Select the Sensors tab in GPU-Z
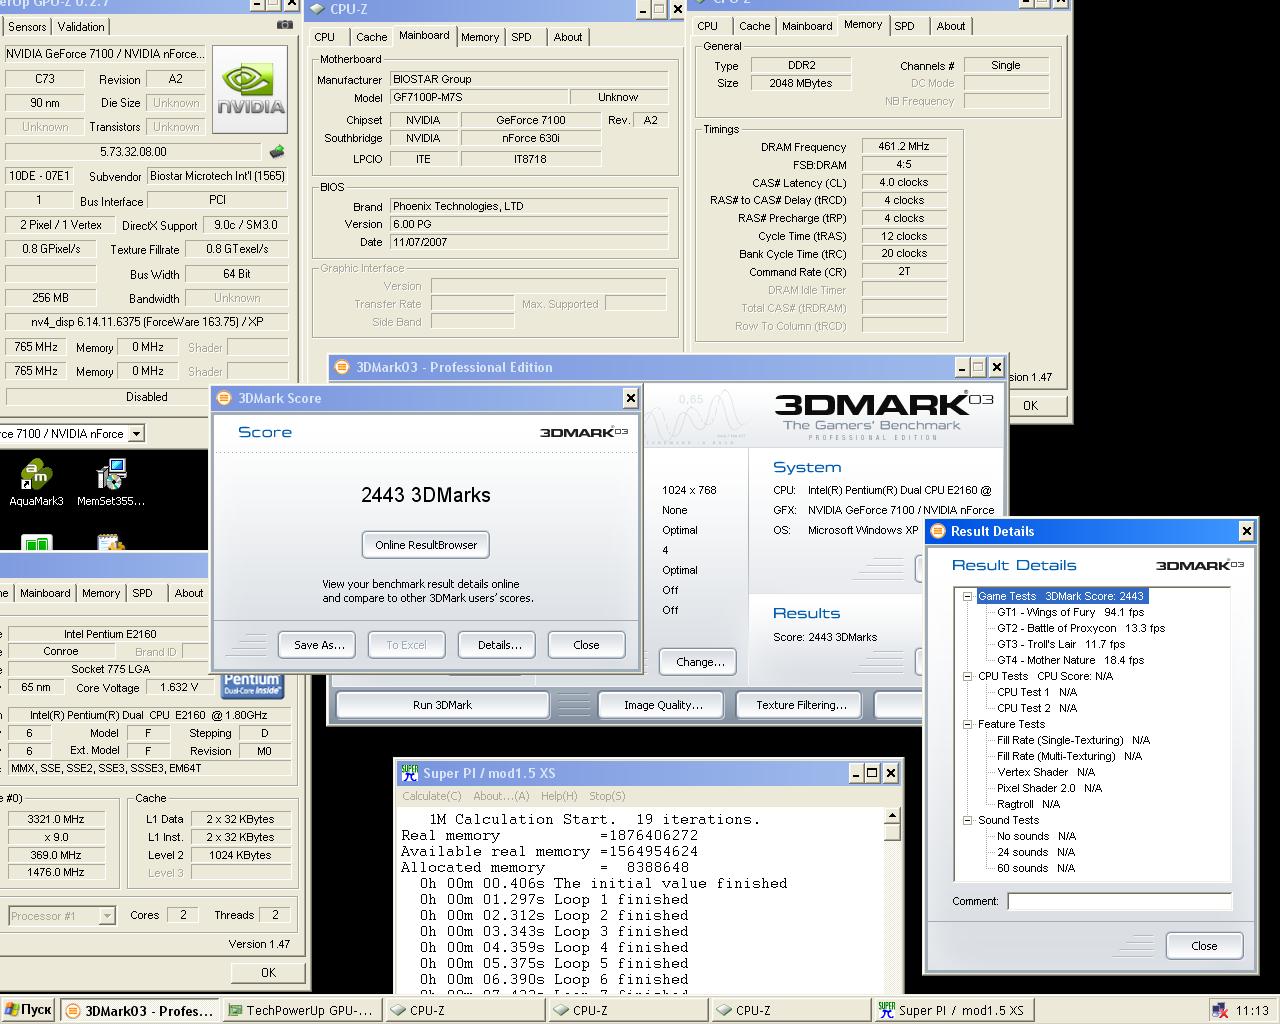Screen dimensions: 1280x1024 pyautogui.click(x=27, y=27)
